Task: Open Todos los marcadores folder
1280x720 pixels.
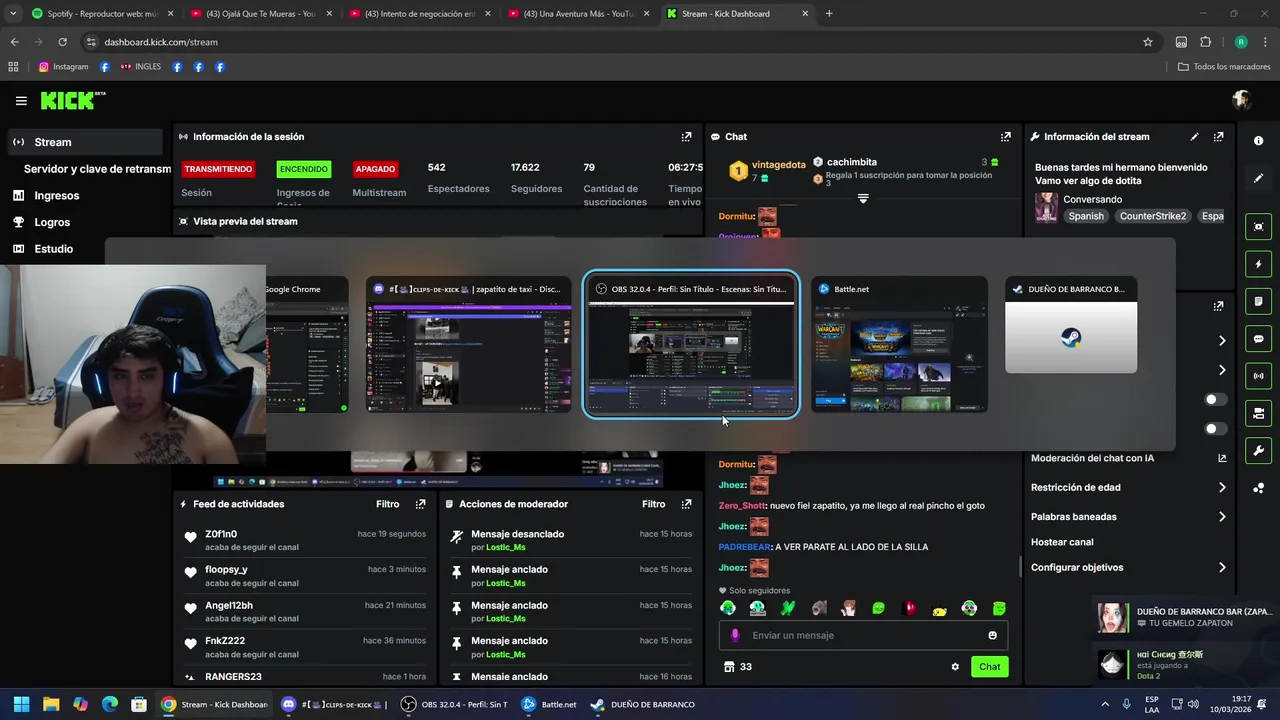Action: [x=1224, y=67]
